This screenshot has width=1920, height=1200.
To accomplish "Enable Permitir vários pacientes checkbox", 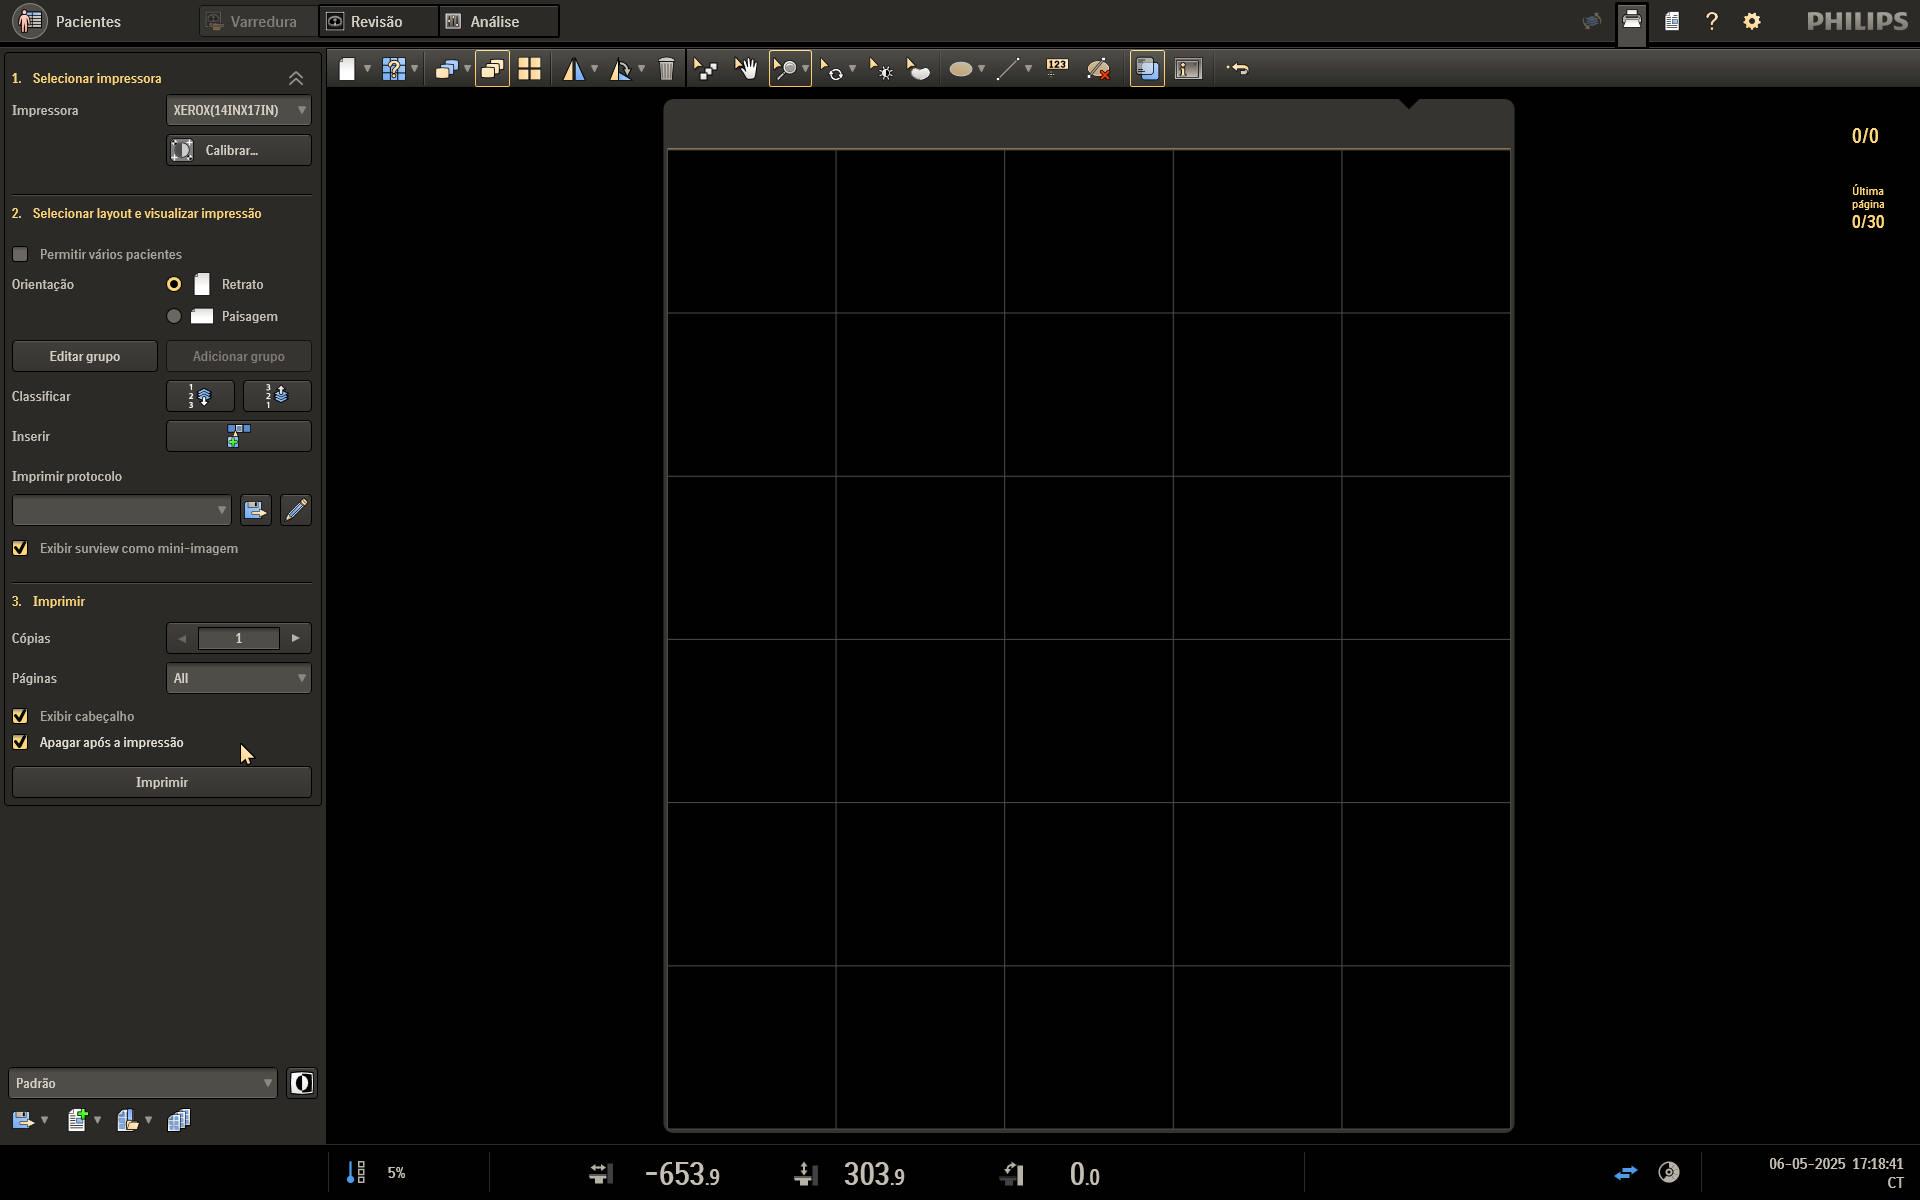I will 20,254.
